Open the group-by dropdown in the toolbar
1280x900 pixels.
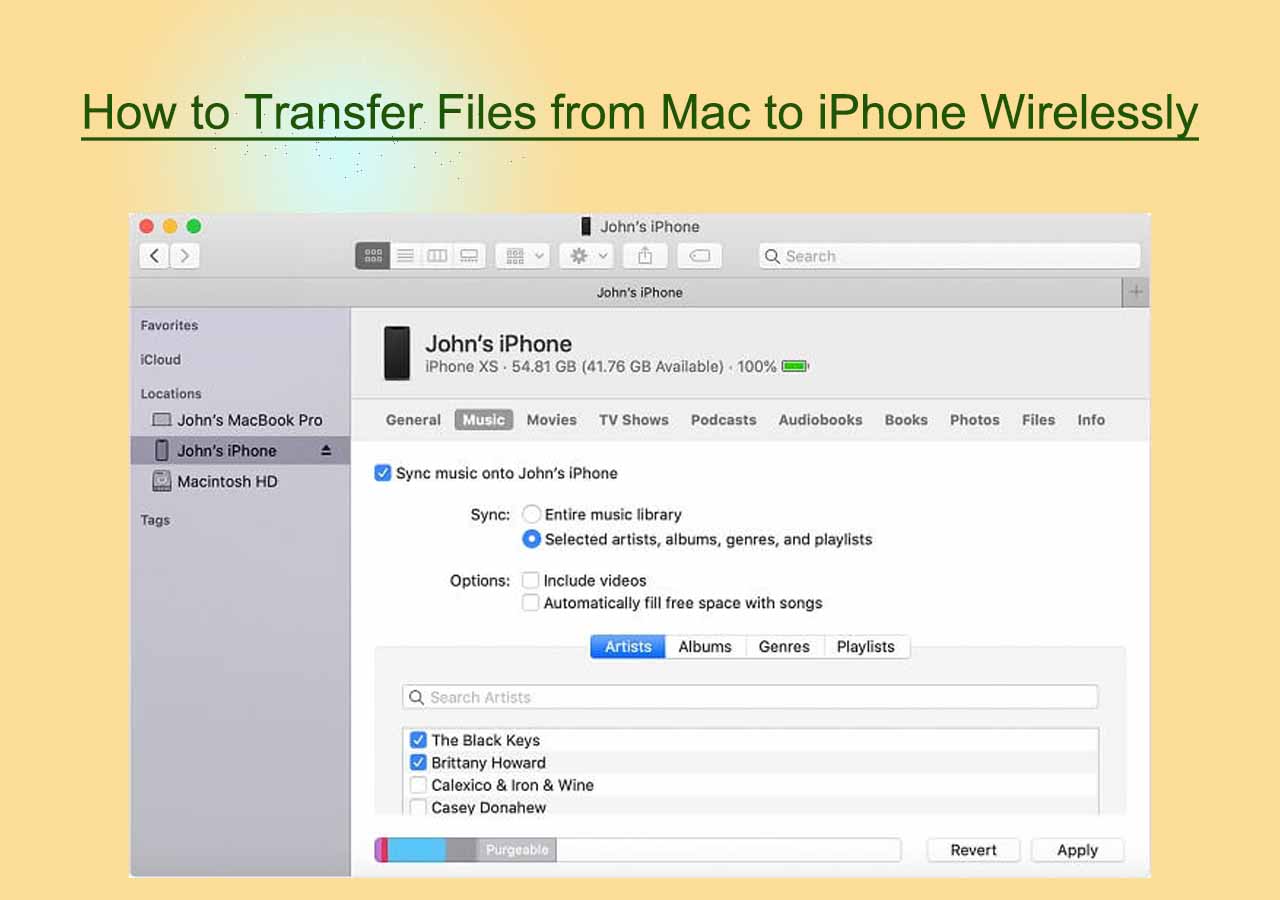[x=521, y=255]
